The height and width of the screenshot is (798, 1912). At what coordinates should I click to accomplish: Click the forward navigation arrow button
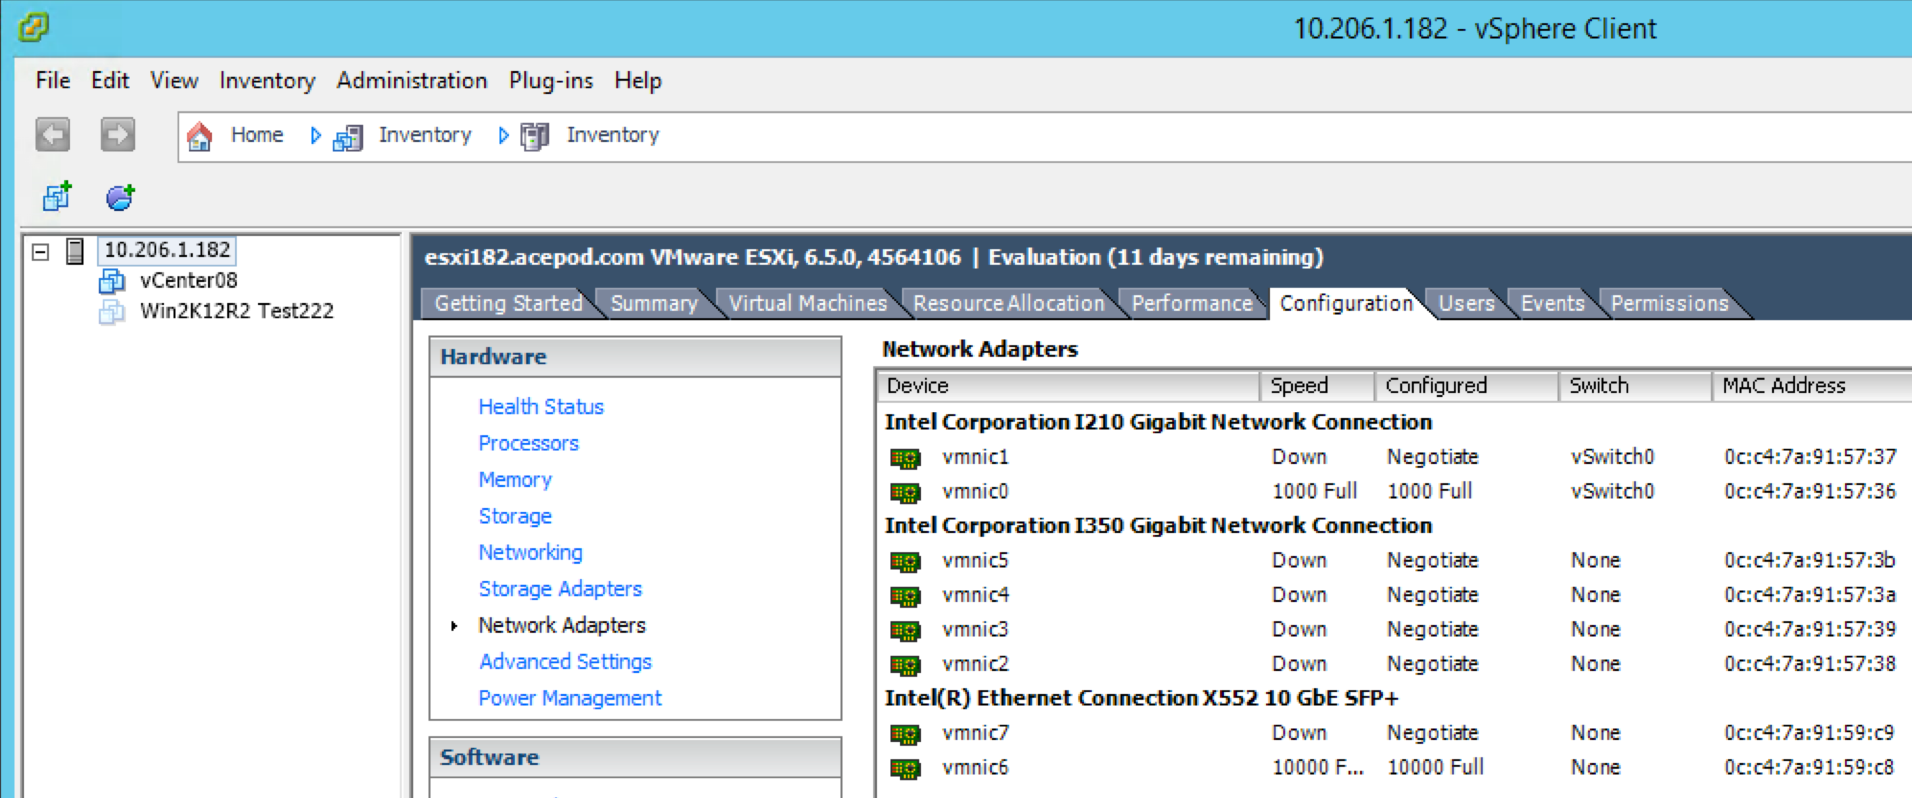coord(118,134)
